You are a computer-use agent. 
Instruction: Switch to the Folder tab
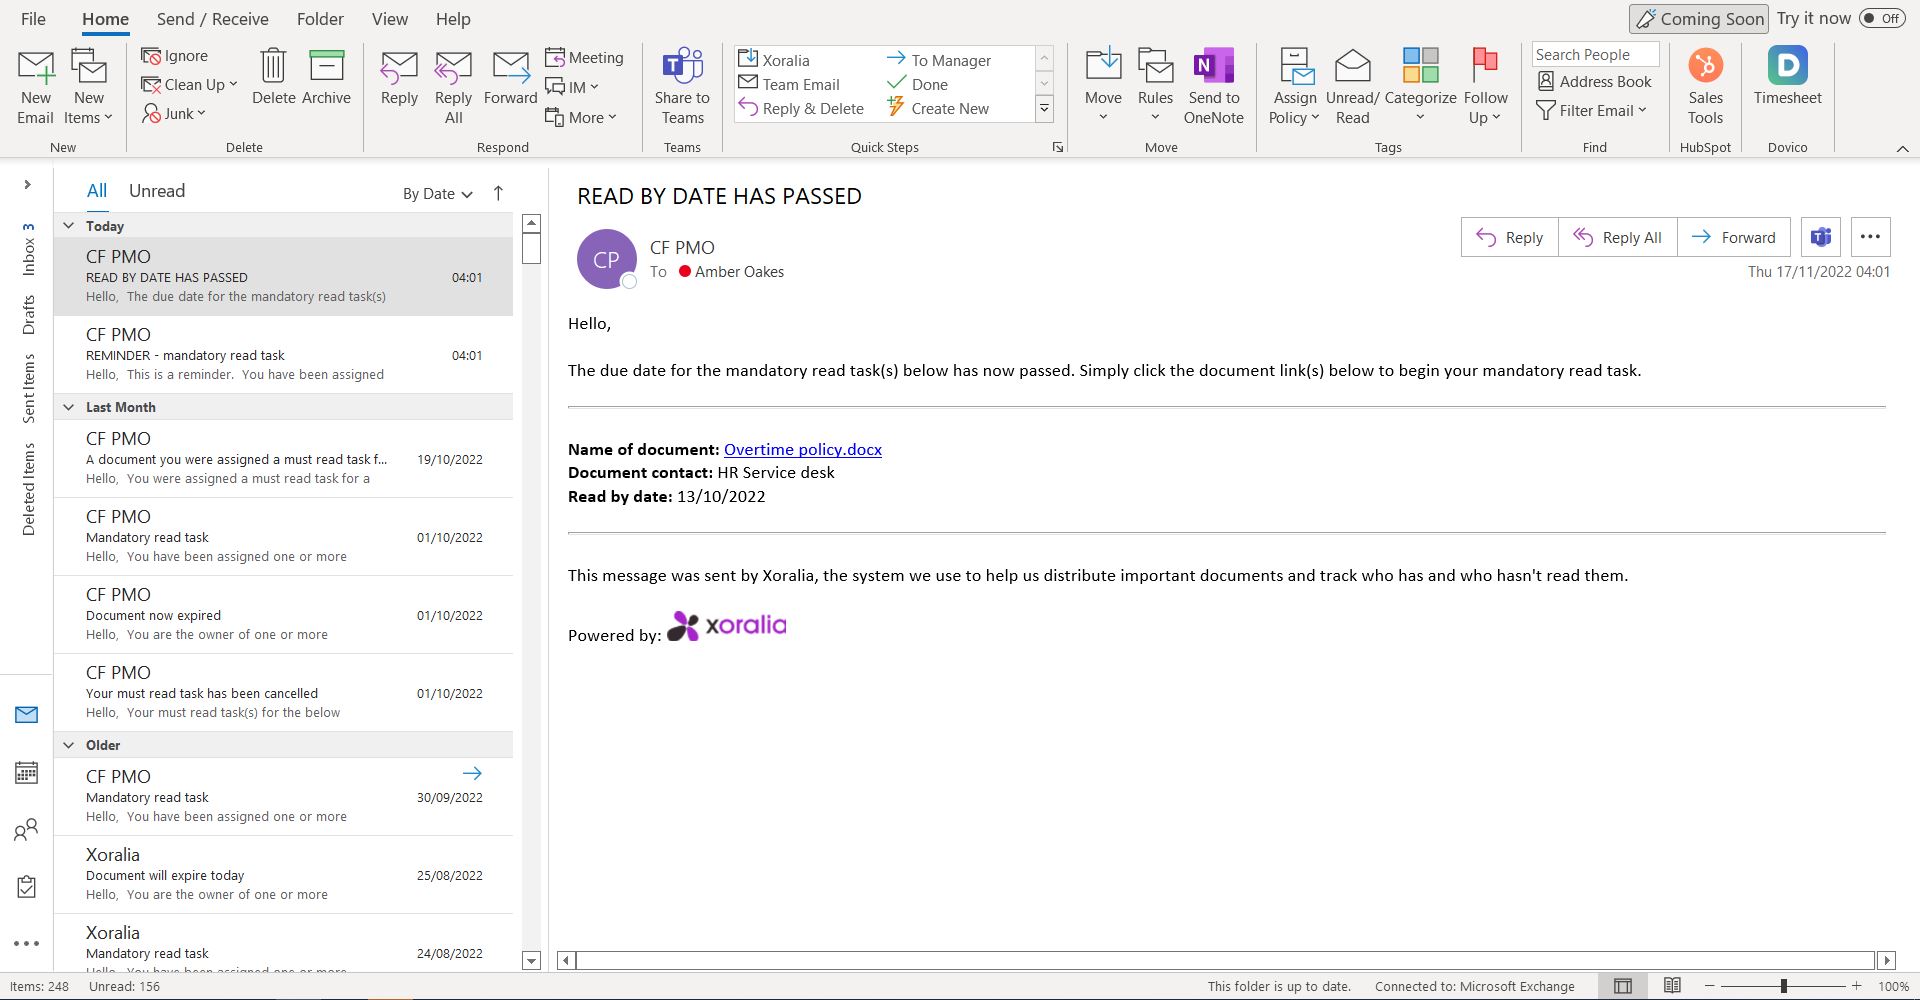coord(320,19)
